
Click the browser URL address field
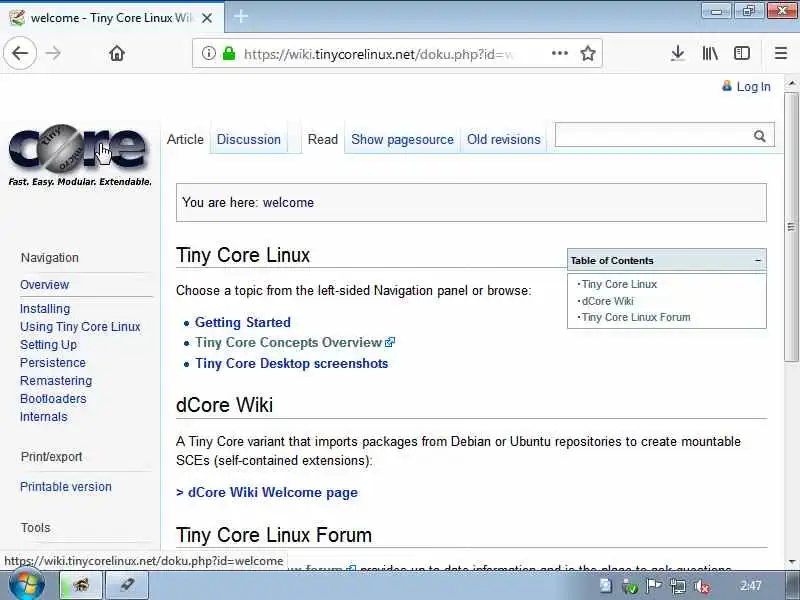click(378, 54)
